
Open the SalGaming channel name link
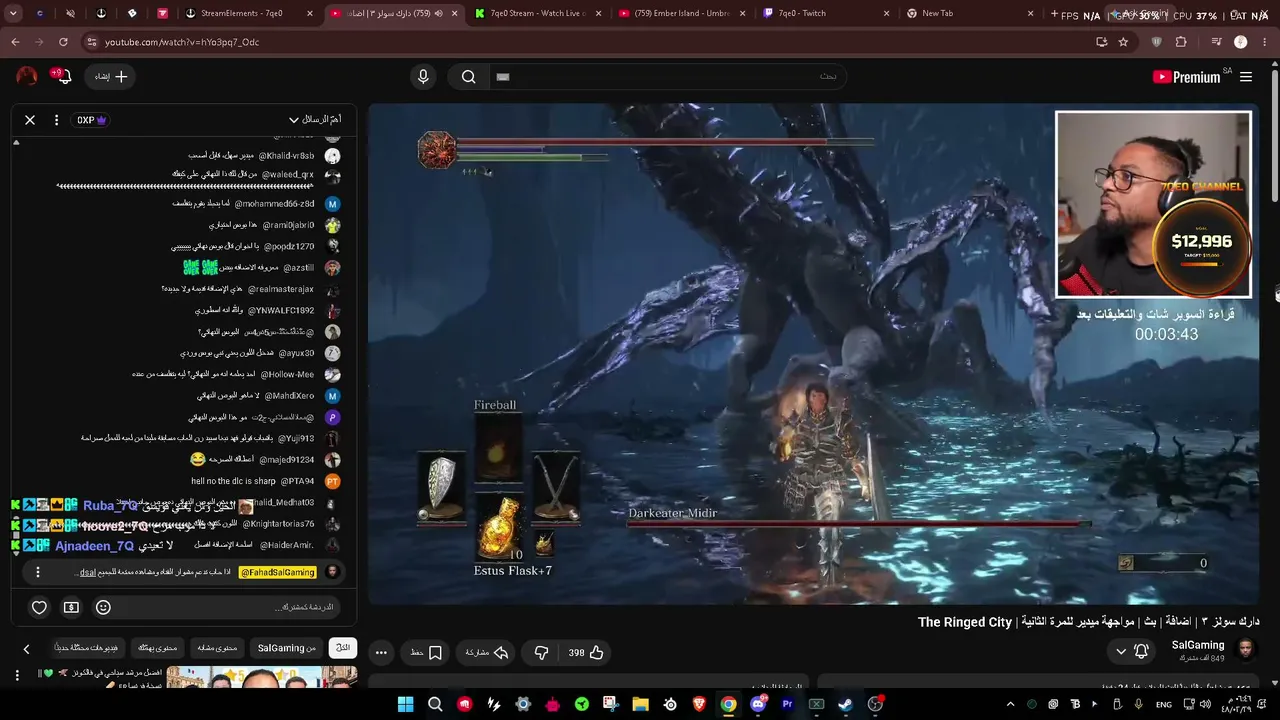(1198, 646)
